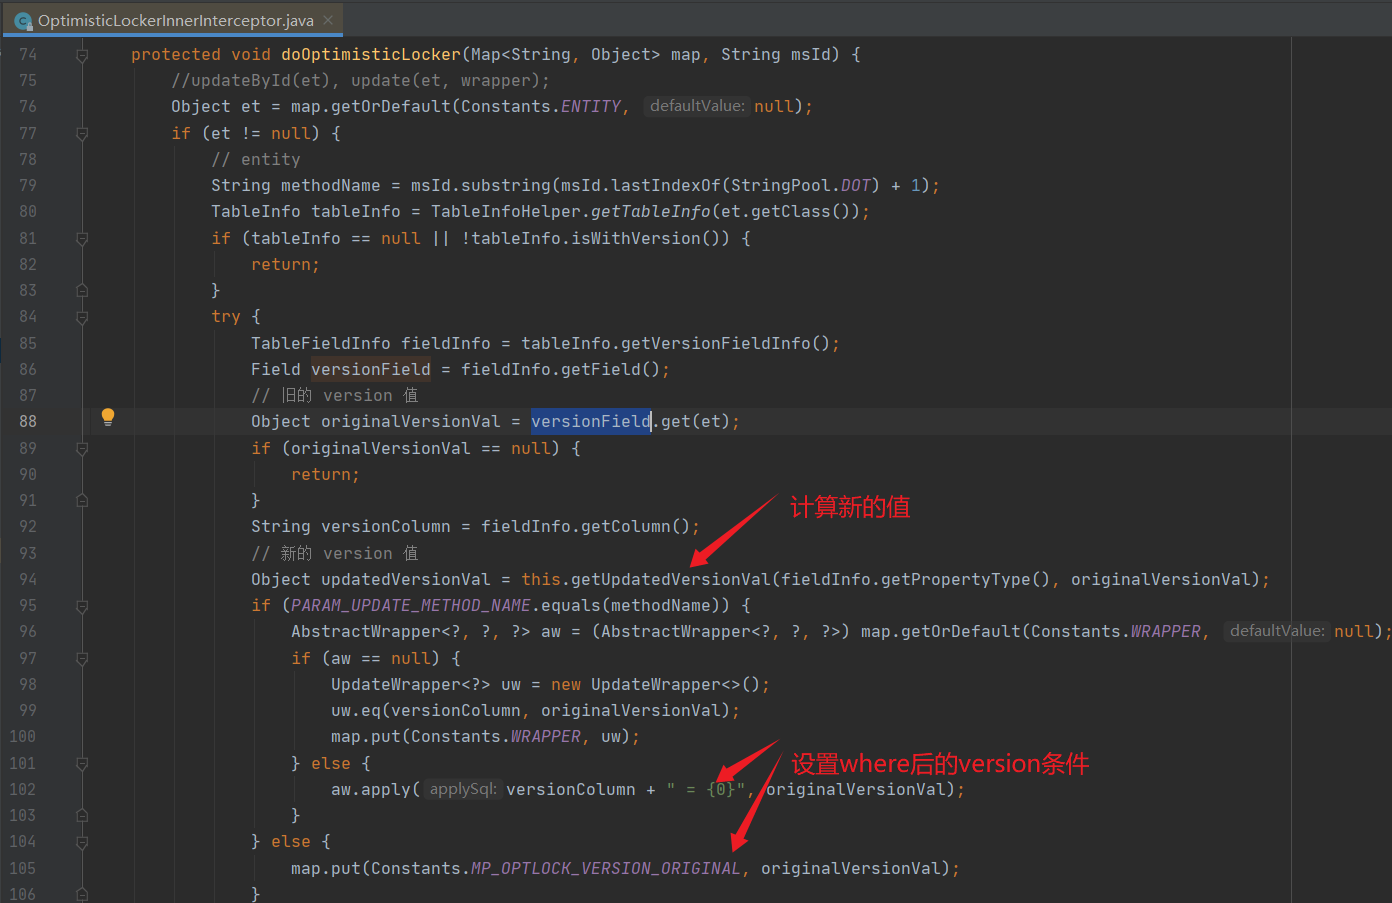Image resolution: width=1392 pixels, height=903 pixels.
Task: Click PARAM_UPDATE_METHOD_NAME constant on line 95
Action: (x=411, y=606)
